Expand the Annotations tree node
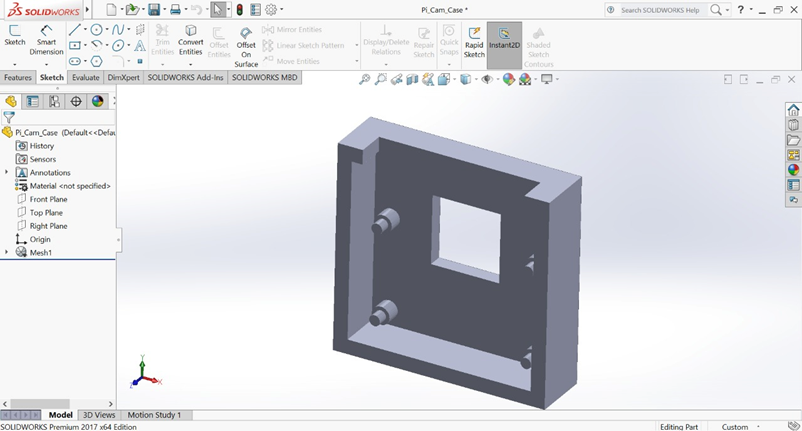This screenshot has height=431, width=802. point(6,172)
